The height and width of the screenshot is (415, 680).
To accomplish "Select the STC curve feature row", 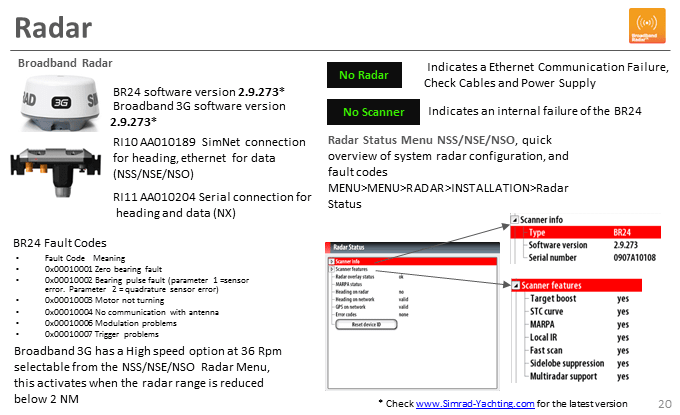I will click(577, 311).
